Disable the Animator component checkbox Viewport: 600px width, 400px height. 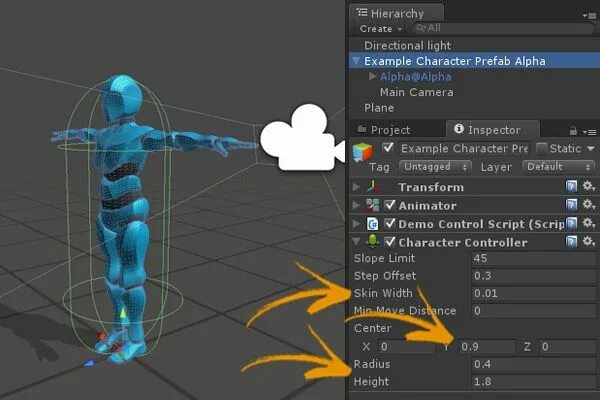(x=390, y=205)
